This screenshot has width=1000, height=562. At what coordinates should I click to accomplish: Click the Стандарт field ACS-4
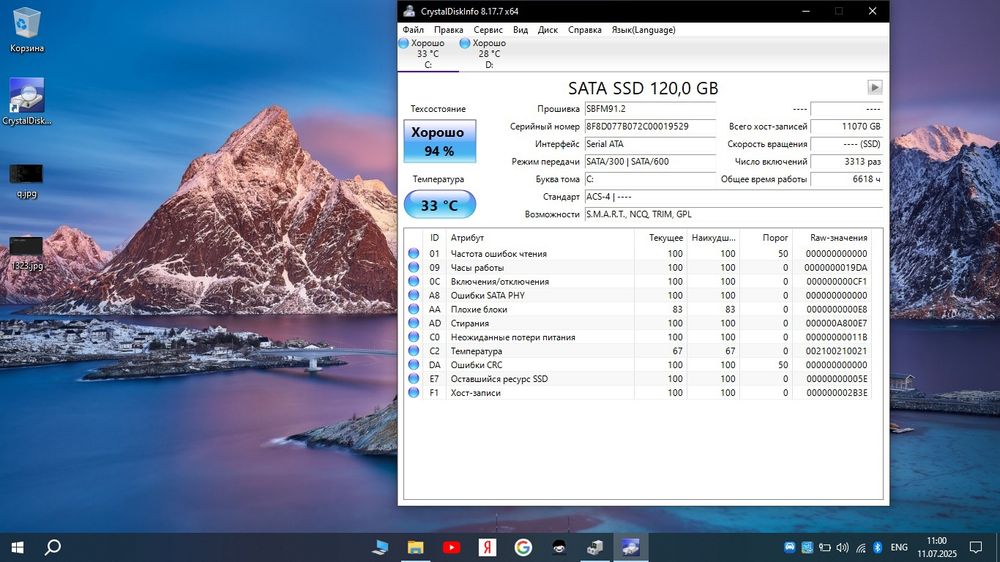733,196
